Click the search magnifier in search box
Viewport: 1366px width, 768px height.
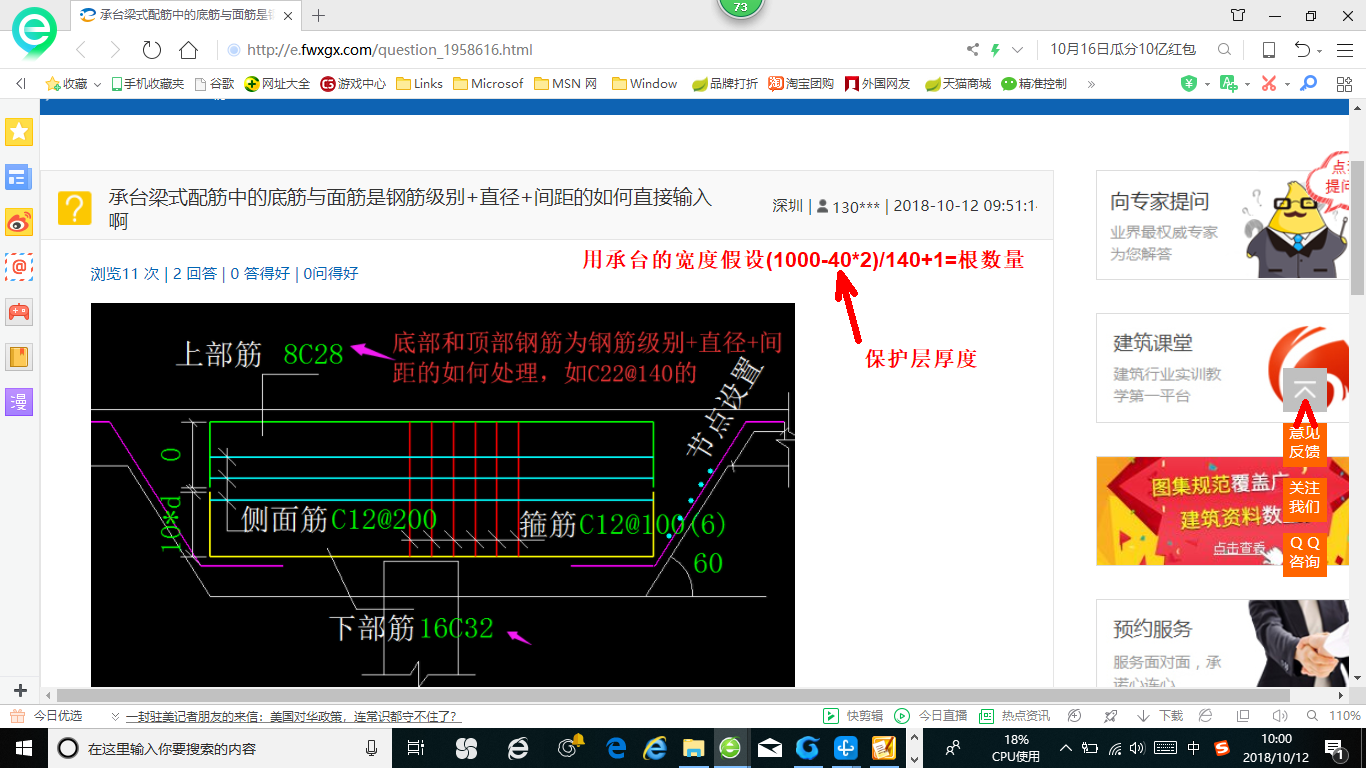pyautogui.click(x=1224, y=50)
